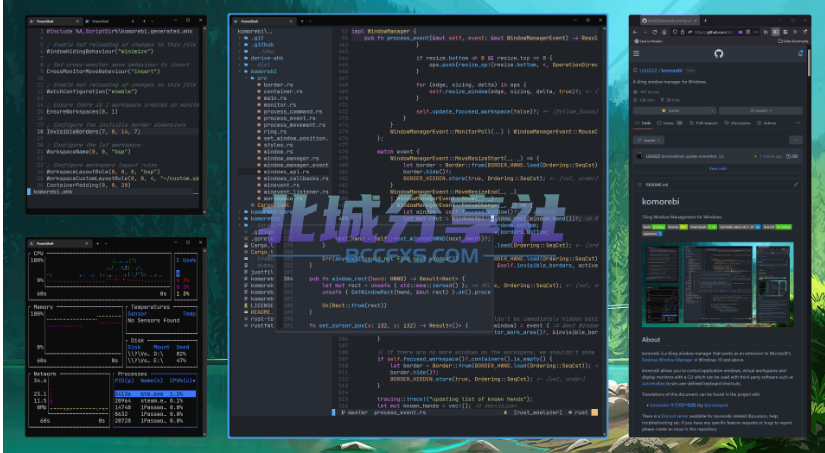The width and height of the screenshot is (825, 453).
Task: Click the View code link on GitHub
Action: (x=718, y=168)
